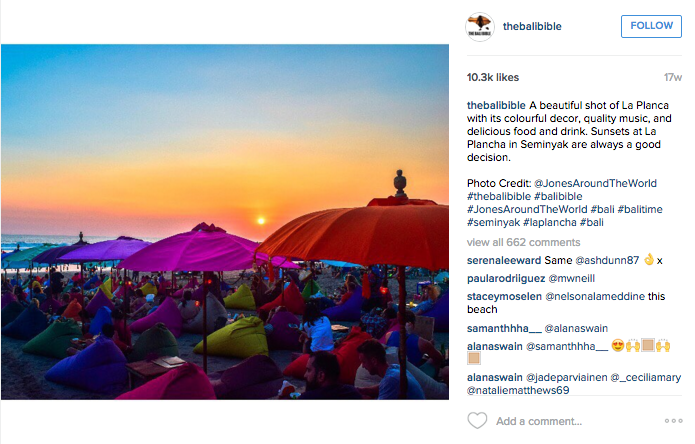The image size is (695, 444).
Task: Open the #laplancha hashtag
Action: coord(550,222)
